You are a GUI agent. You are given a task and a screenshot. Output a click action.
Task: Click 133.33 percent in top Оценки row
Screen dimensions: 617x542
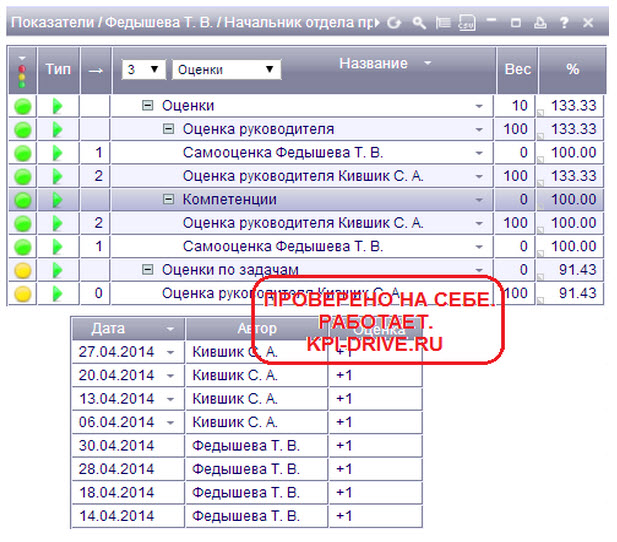(x=573, y=105)
